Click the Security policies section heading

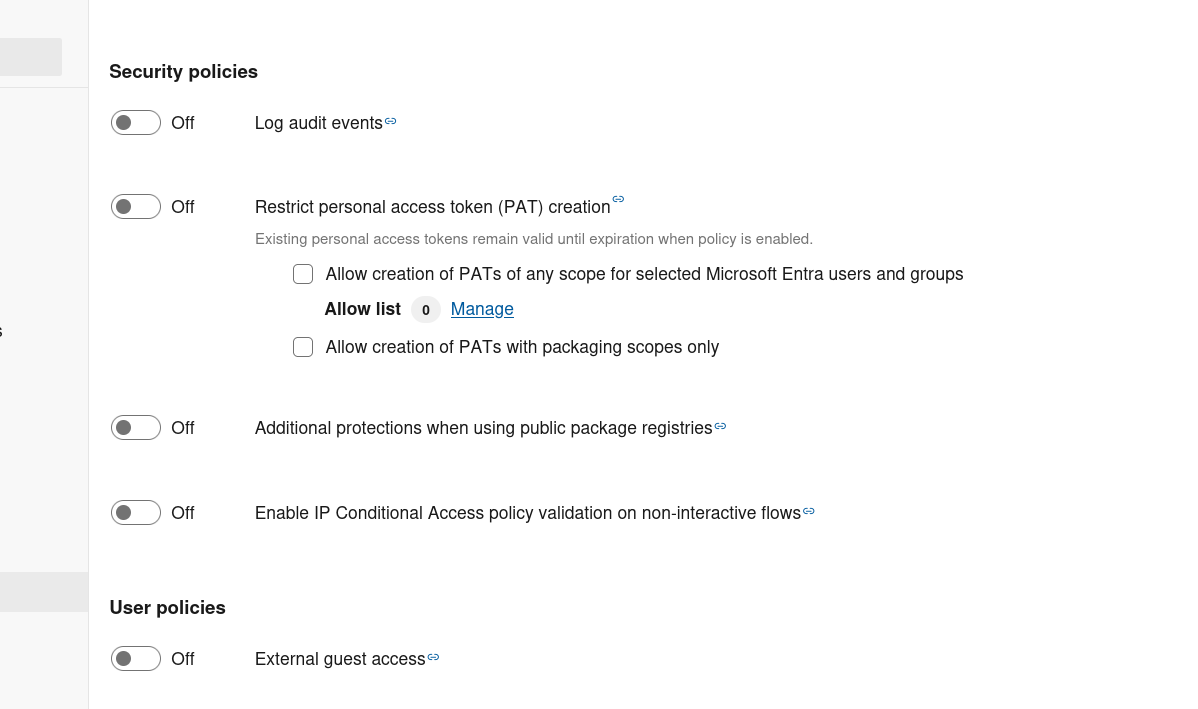coord(183,72)
